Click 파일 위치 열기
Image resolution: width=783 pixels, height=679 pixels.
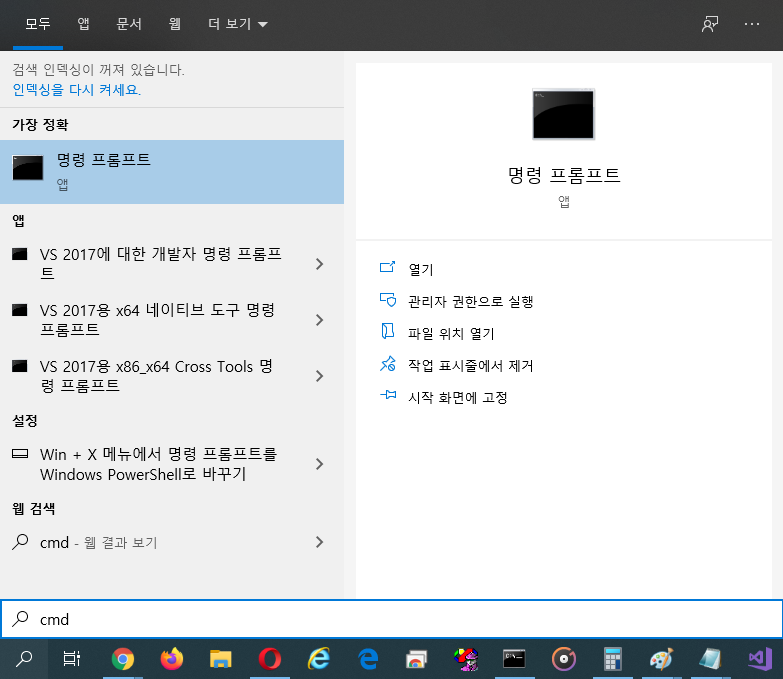tap(451, 334)
